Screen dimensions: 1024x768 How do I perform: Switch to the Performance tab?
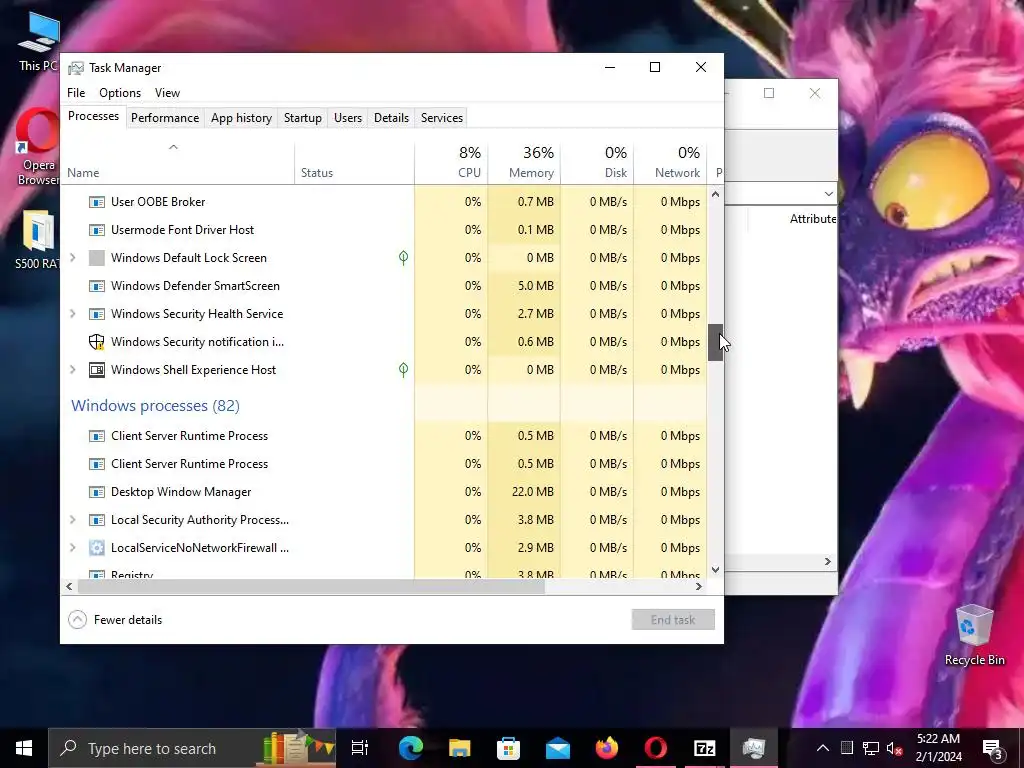(165, 118)
